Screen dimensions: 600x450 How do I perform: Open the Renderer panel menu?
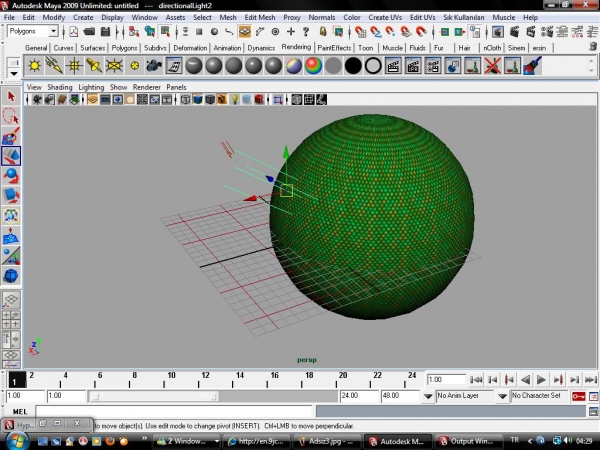[147, 87]
